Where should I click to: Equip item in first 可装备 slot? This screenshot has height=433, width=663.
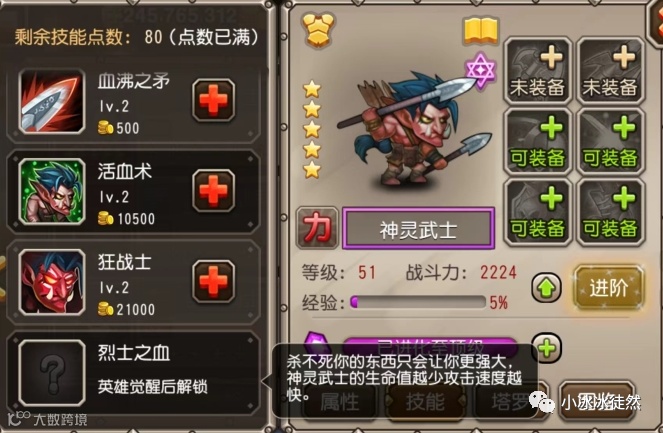click(x=537, y=142)
